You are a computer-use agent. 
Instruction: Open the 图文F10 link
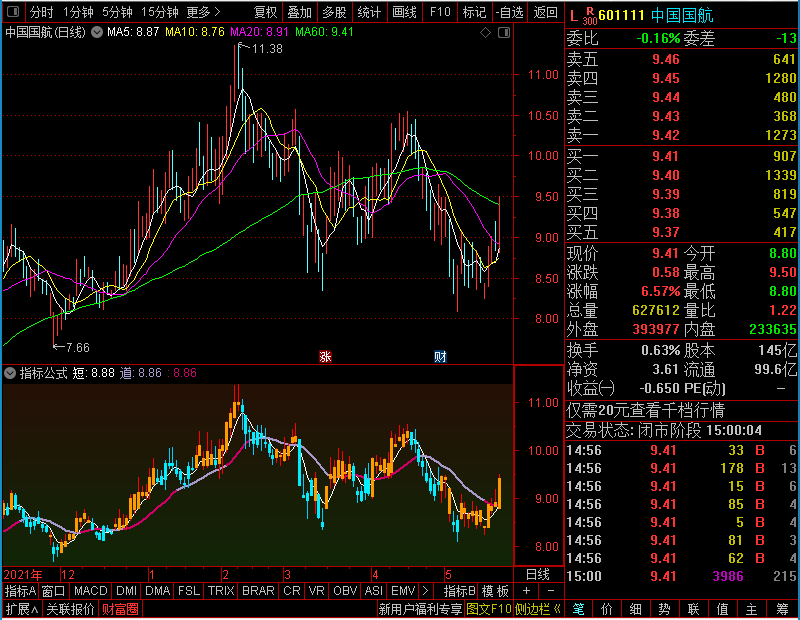[x=489, y=609]
